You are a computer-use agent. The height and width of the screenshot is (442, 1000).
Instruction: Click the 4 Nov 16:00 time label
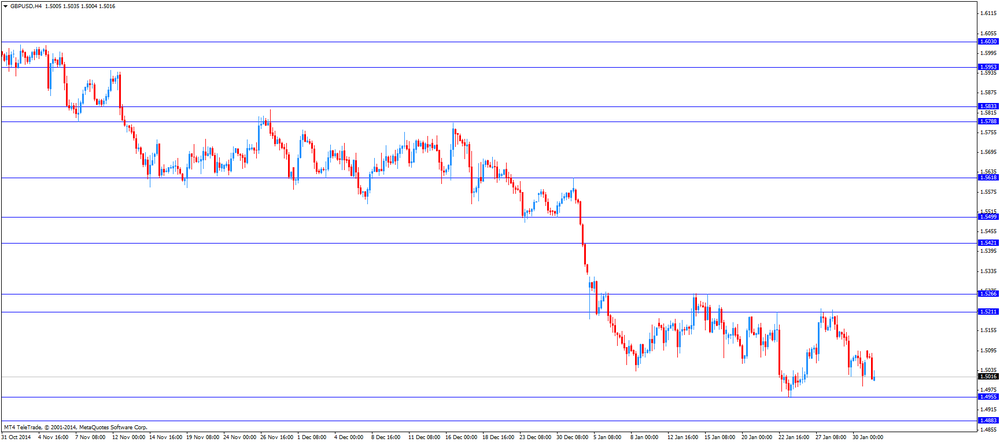tap(54, 438)
